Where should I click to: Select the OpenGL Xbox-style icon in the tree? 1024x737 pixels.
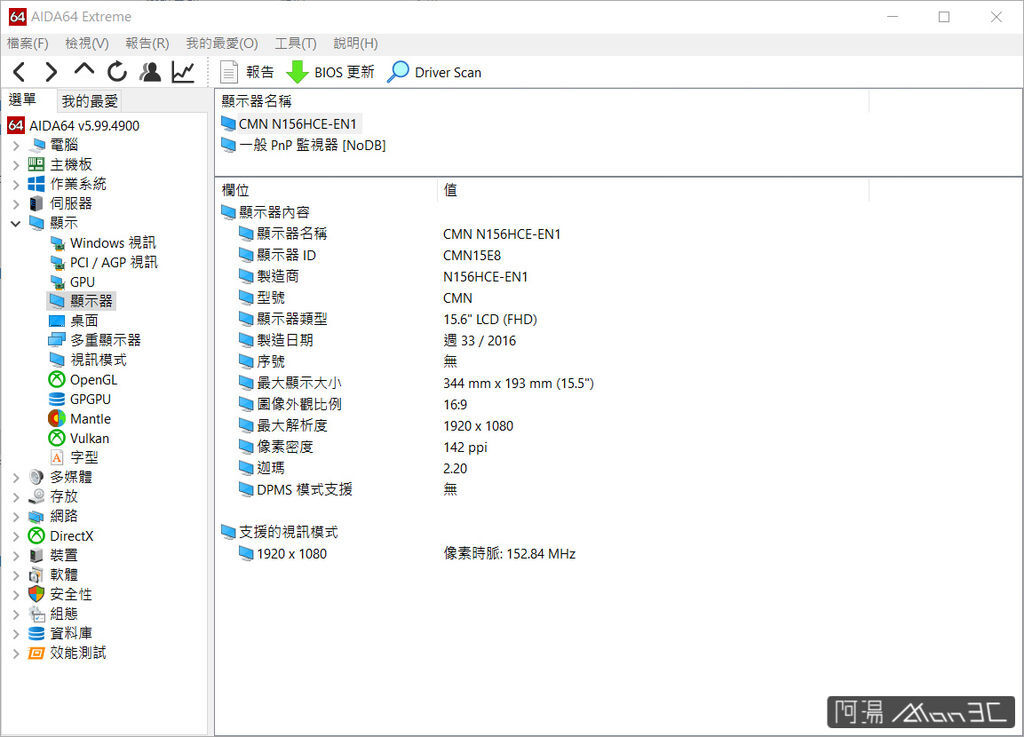point(57,379)
